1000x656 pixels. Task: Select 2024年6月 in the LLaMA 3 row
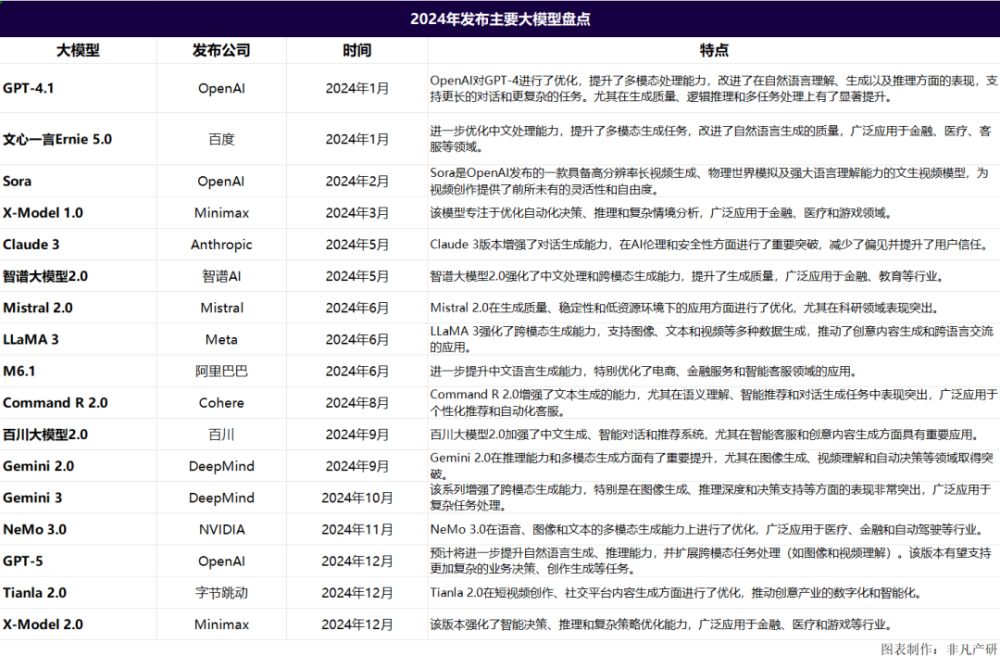(x=357, y=340)
